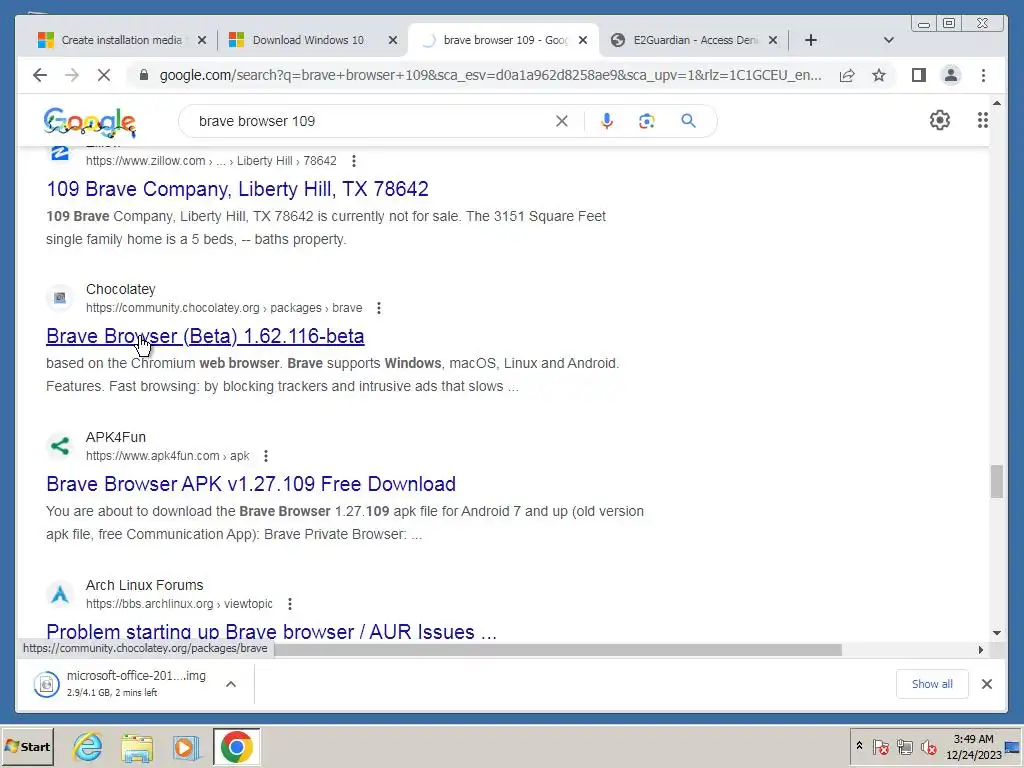
Task: Open Windows Media Player in taskbar
Action: pos(186,747)
